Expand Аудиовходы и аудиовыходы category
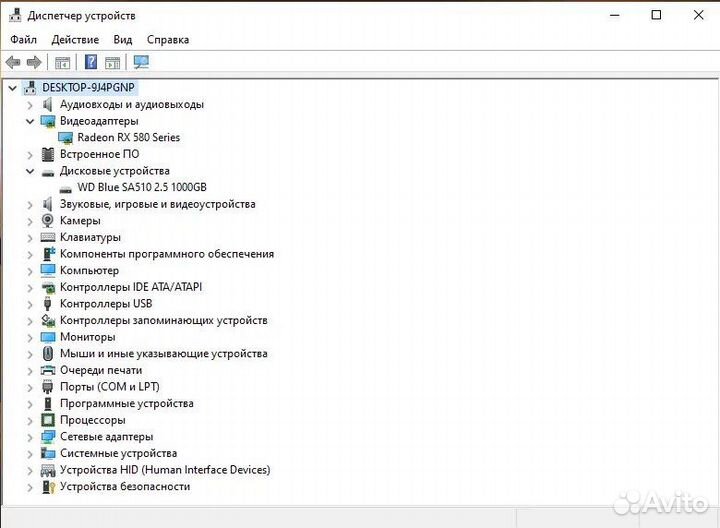720x528 pixels. coord(30,105)
